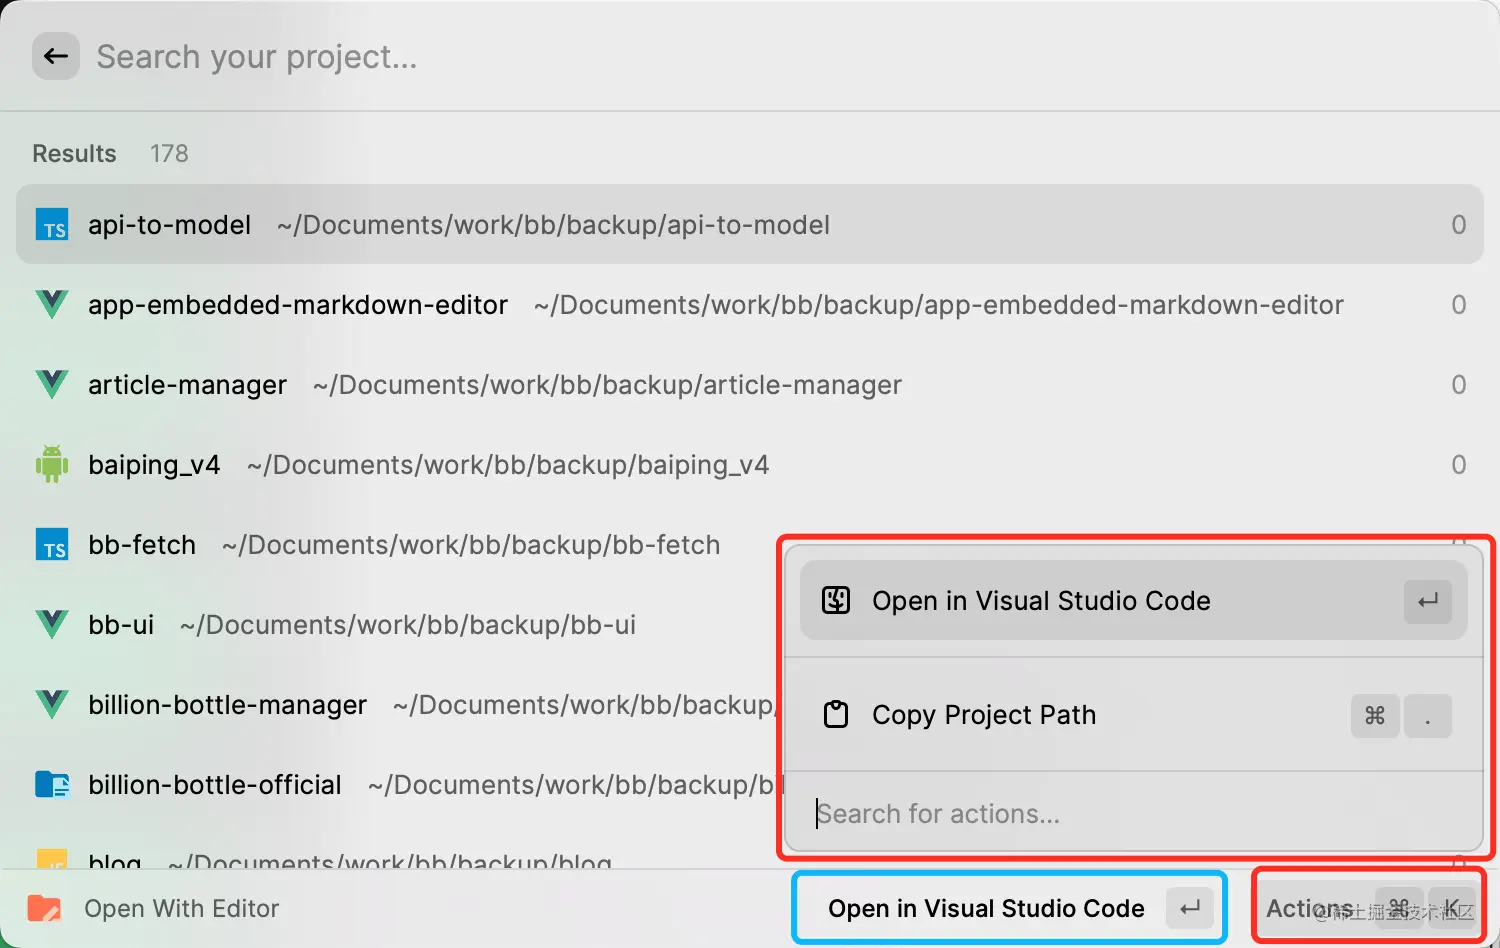Click the Open With Editor label

click(x=181, y=908)
